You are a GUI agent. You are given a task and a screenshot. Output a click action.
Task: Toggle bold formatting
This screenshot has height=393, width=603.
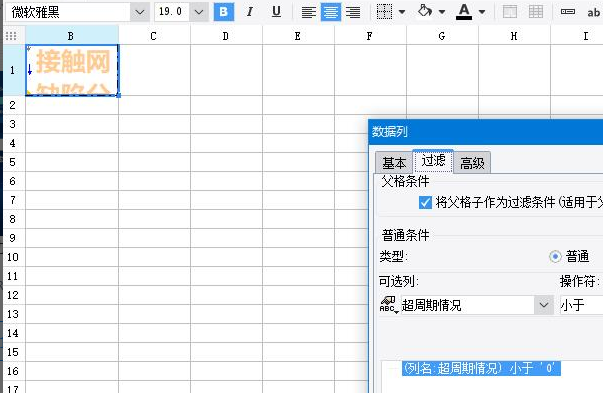[x=223, y=12]
